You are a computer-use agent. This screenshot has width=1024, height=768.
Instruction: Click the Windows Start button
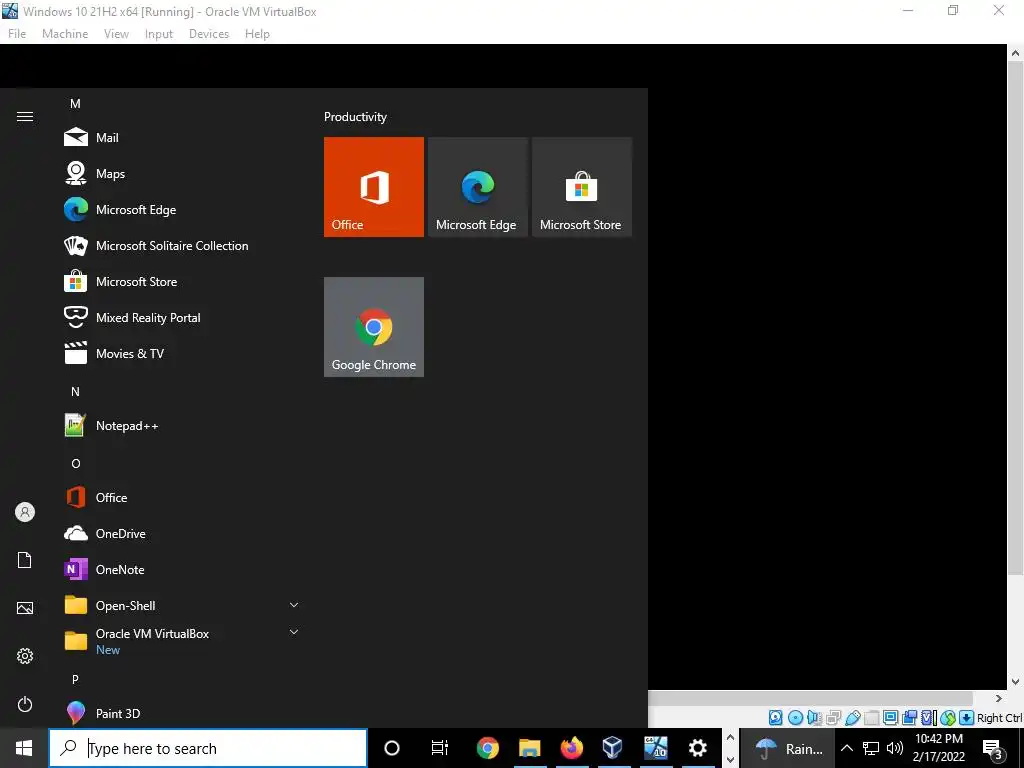(24, 748)
